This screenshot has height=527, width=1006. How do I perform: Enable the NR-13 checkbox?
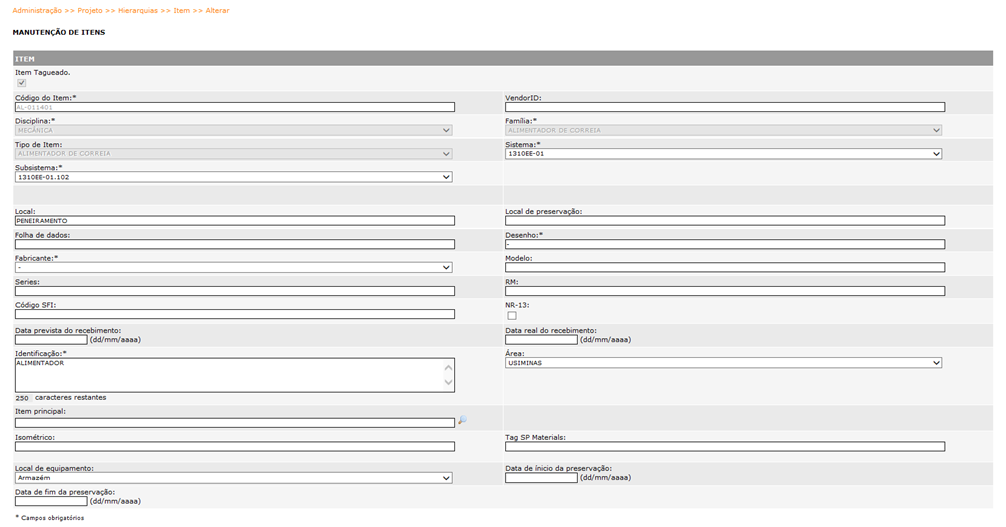tap(512, 316)
